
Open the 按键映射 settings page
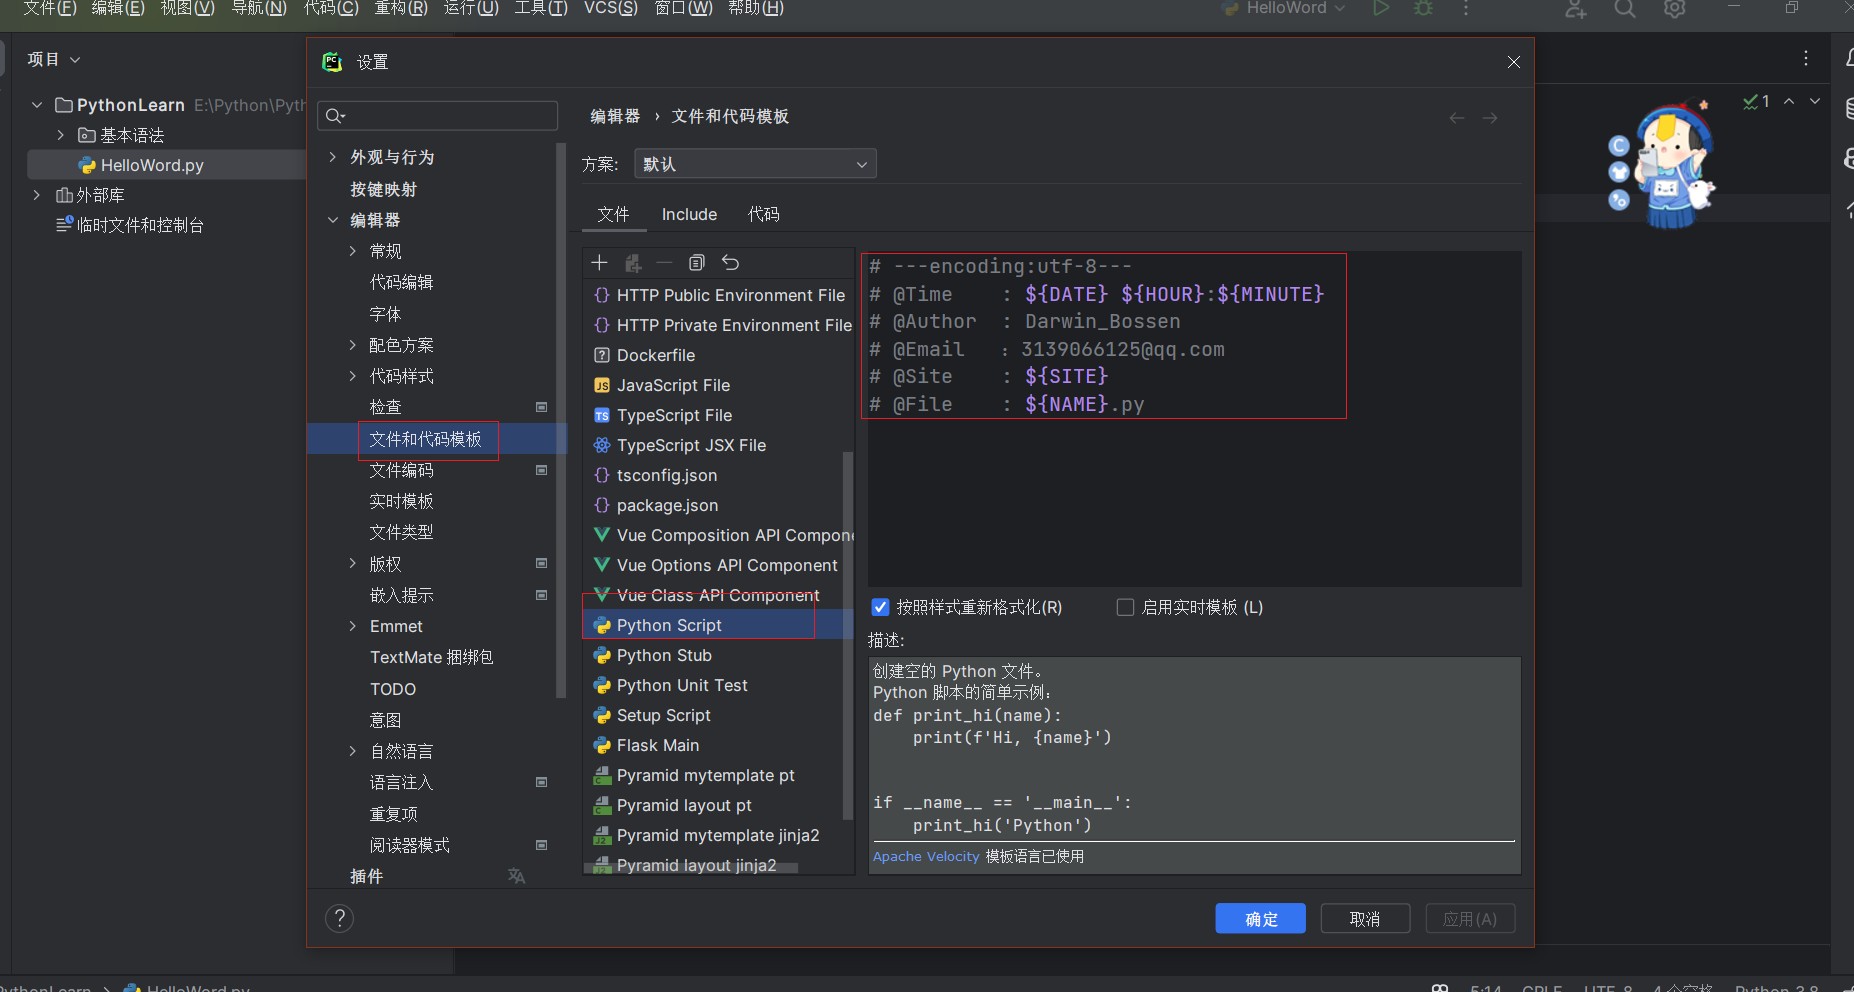383,189
